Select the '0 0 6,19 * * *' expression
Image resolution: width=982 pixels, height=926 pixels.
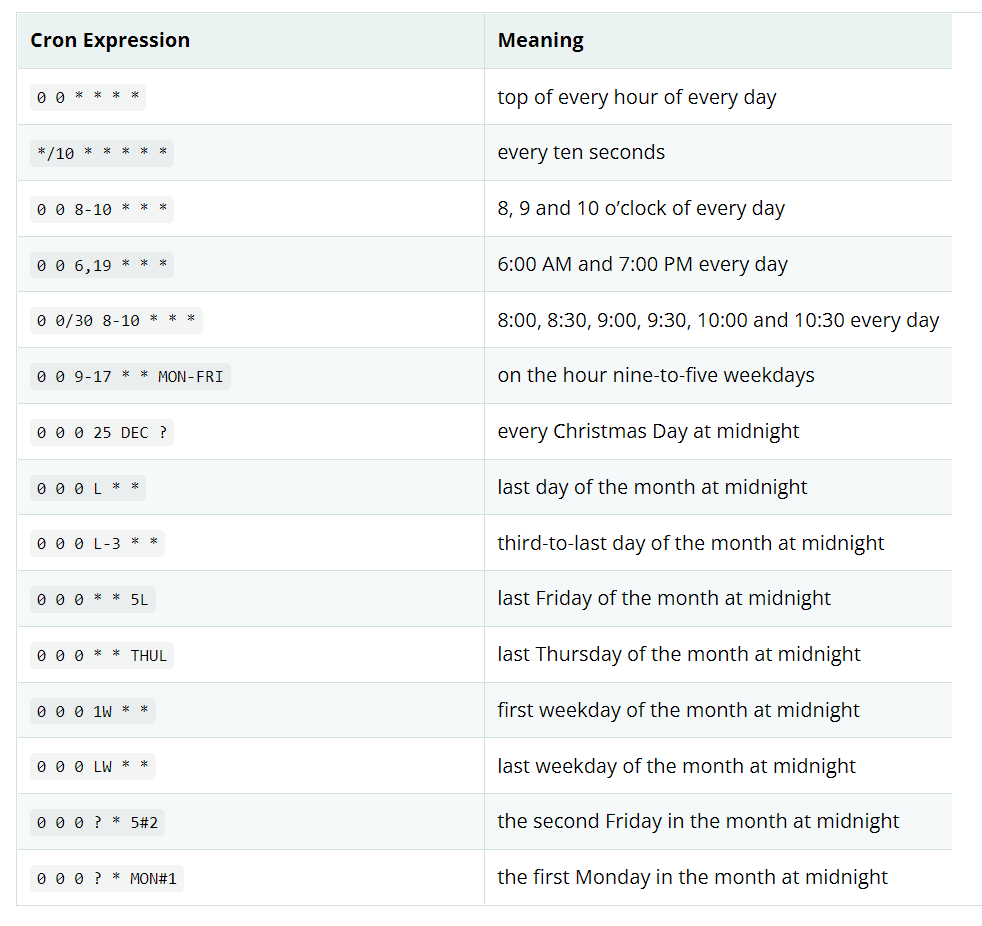(102, 265)
